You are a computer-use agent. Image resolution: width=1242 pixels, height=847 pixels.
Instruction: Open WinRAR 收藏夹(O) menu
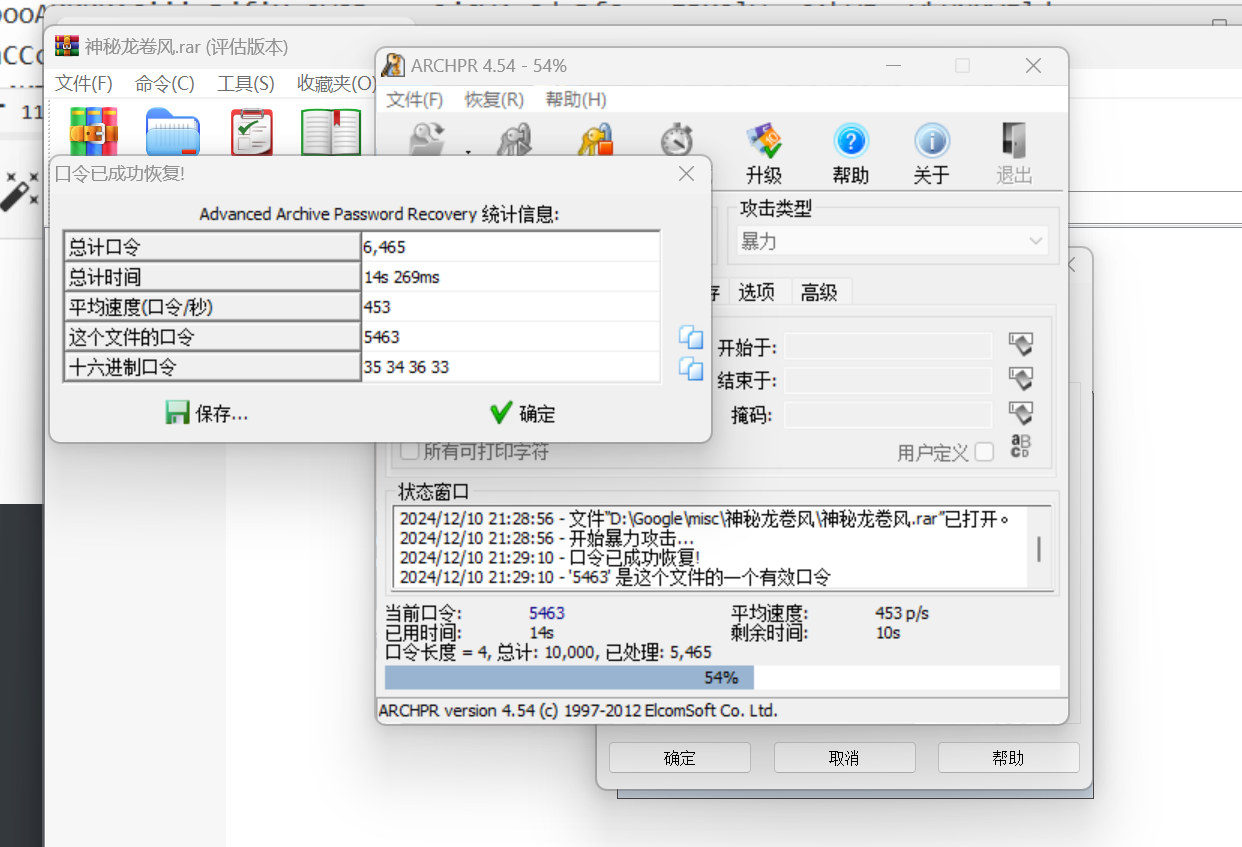tap(336, 83)
